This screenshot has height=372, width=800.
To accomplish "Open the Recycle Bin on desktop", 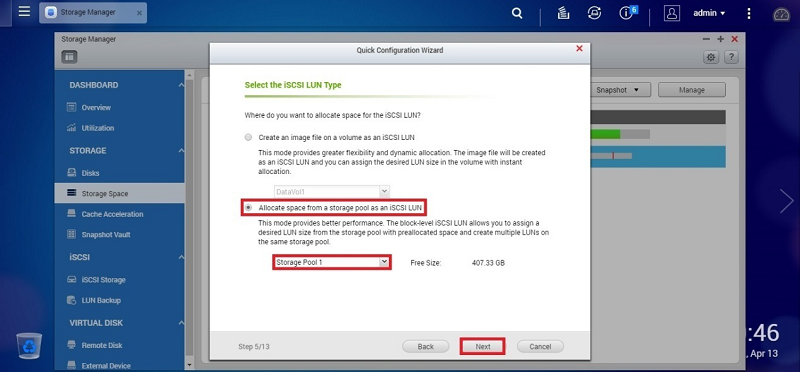I will 29,345.
